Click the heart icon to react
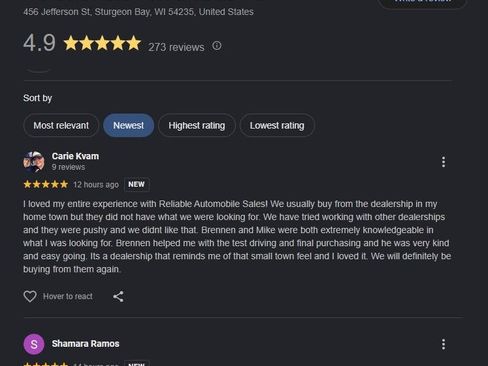The height and width of the screenshot is (366, 488). click(30, 296)
